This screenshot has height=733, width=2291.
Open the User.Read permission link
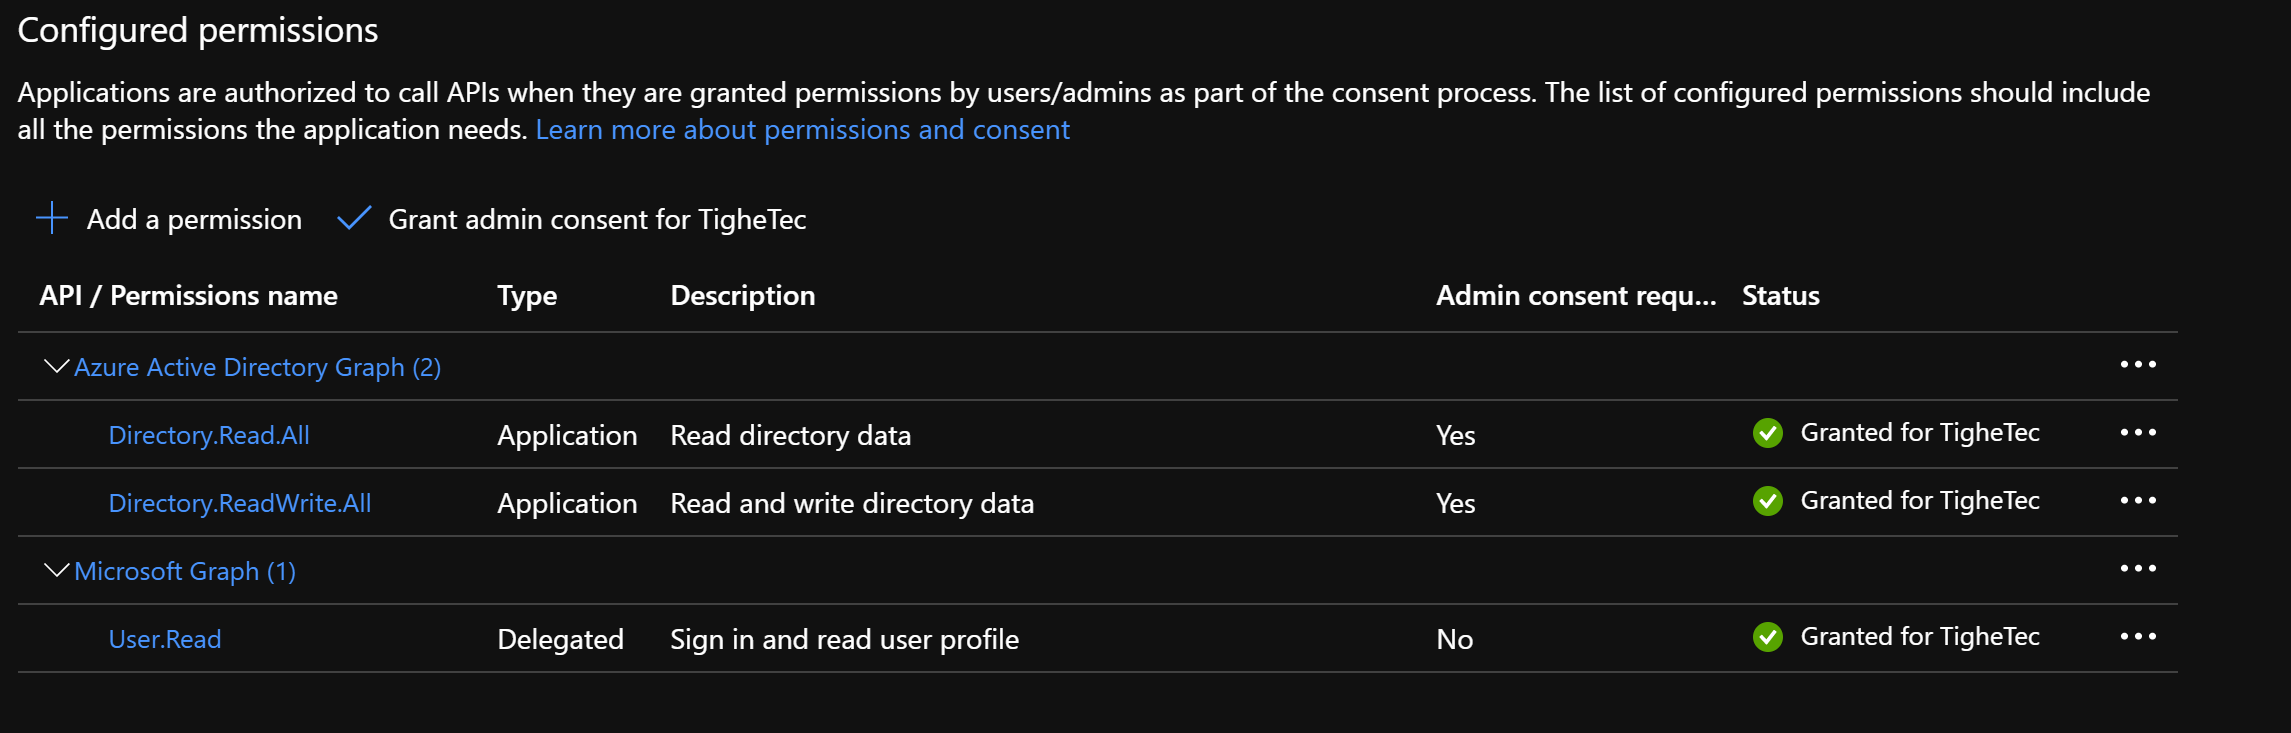tap(165, 639)
